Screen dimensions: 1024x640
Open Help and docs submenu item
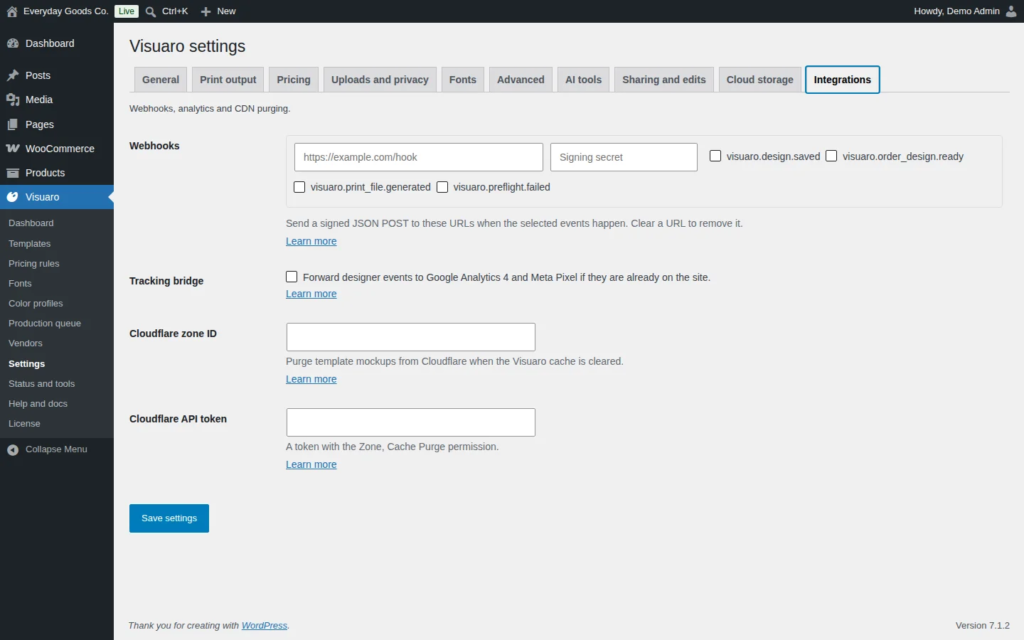[38, 404]
